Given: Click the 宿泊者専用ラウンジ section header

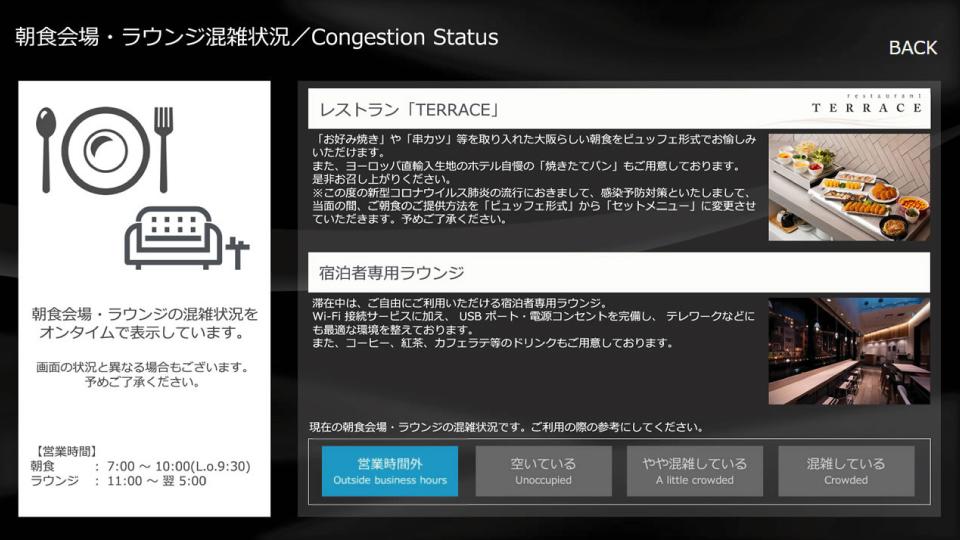Looking at the screenshot, I should tap(619, 272).
